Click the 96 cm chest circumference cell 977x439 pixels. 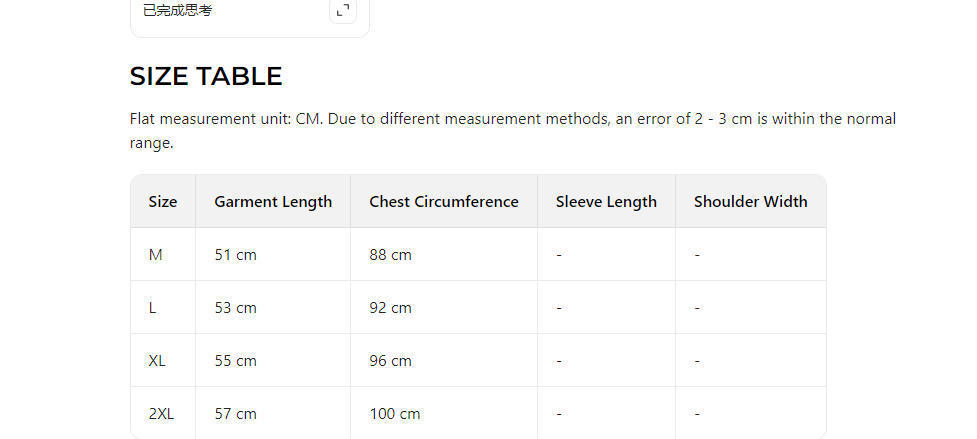tap(390, 360)
